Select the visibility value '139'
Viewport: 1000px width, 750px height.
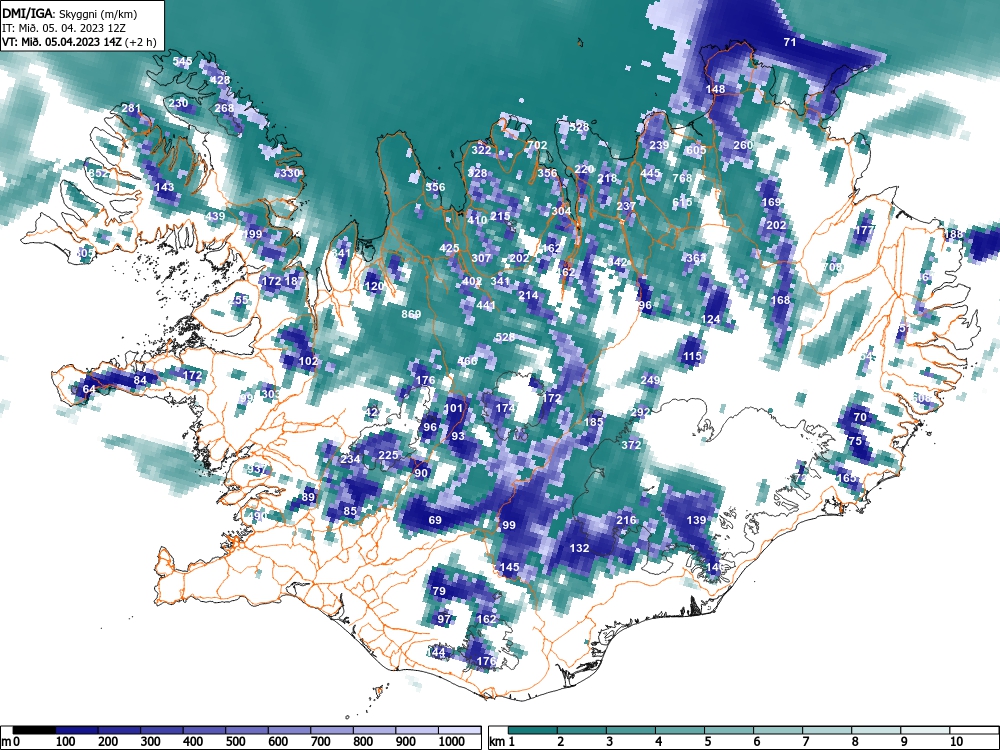696,520
